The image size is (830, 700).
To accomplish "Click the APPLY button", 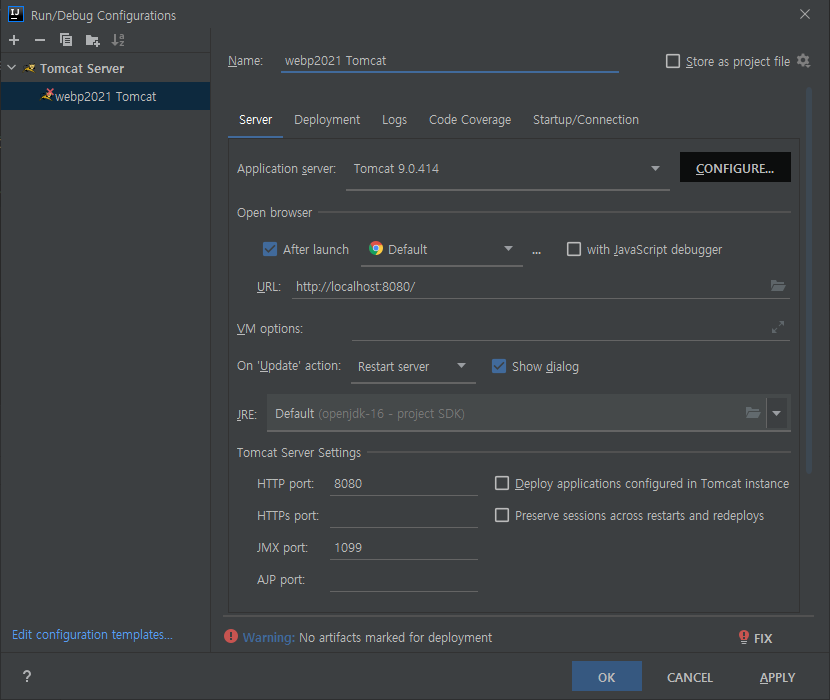I will pyautogui.click(x=777, y=677).
